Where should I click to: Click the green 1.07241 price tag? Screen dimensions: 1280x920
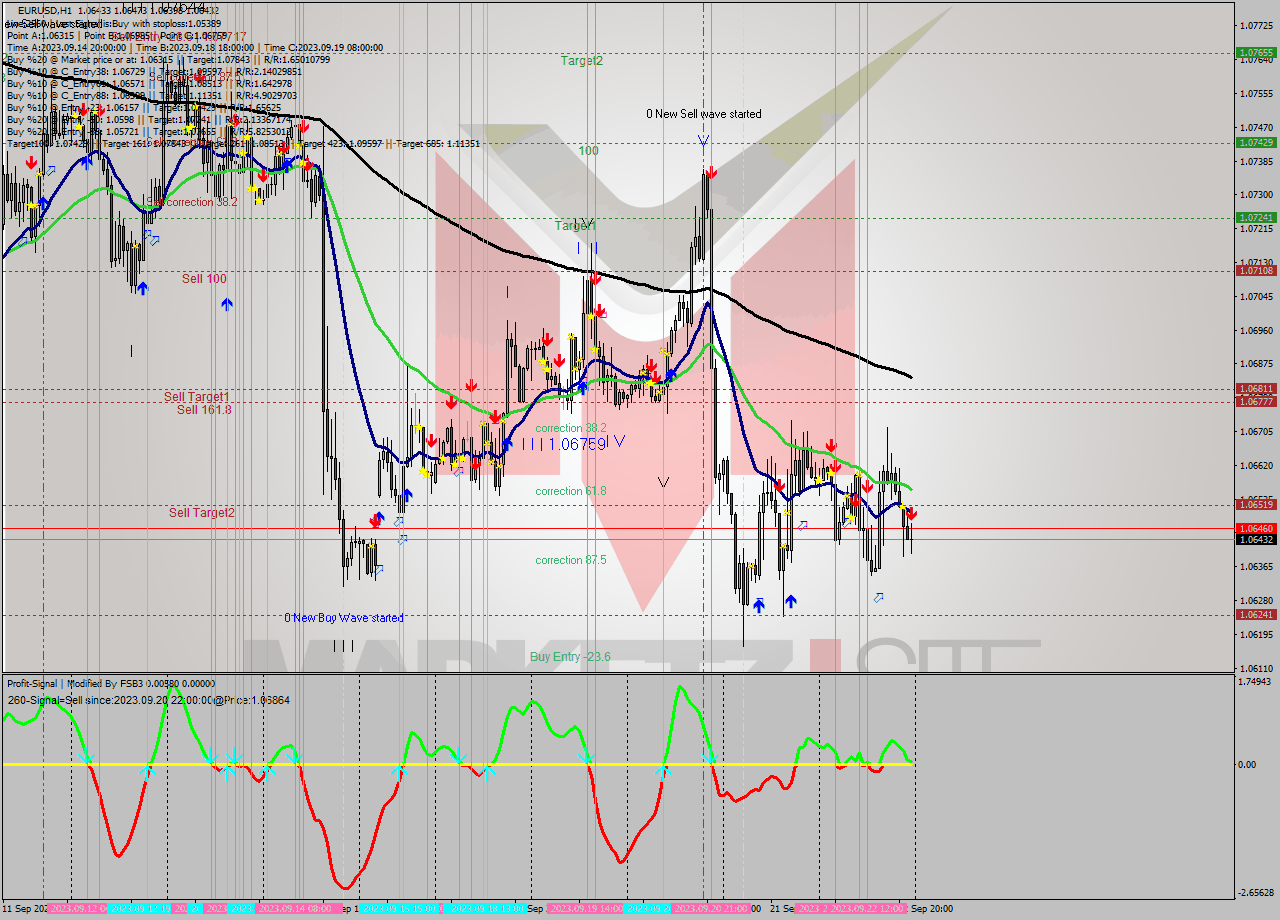[x=1255, y=217]
